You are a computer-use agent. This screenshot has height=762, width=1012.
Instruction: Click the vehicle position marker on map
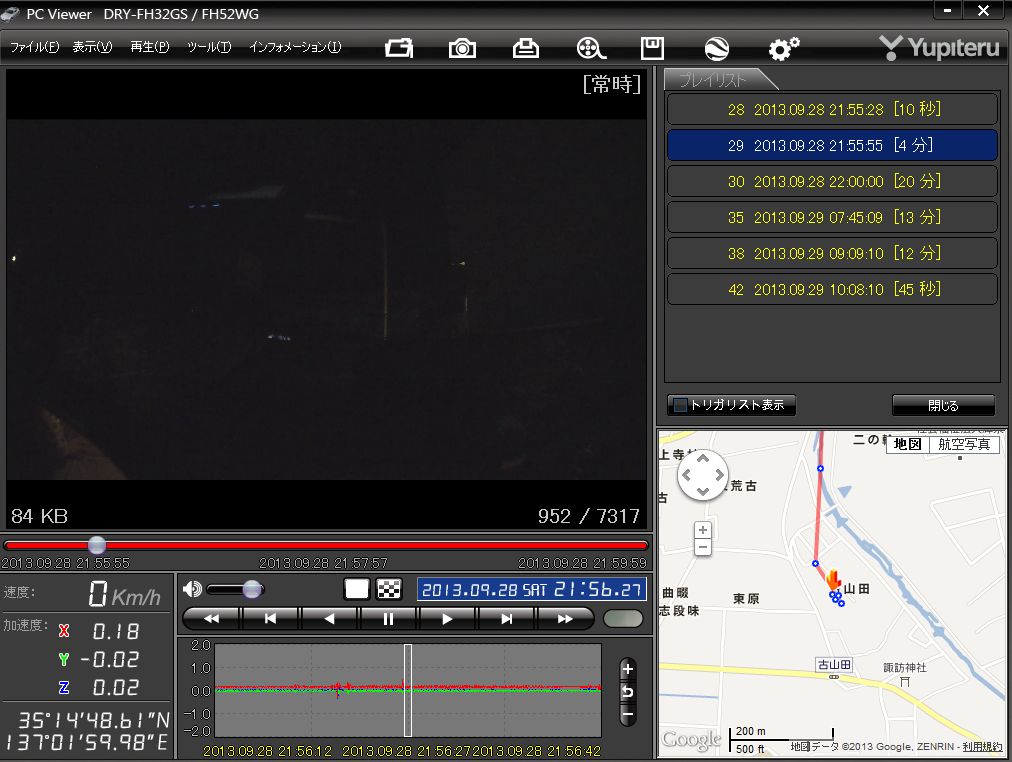833,579
